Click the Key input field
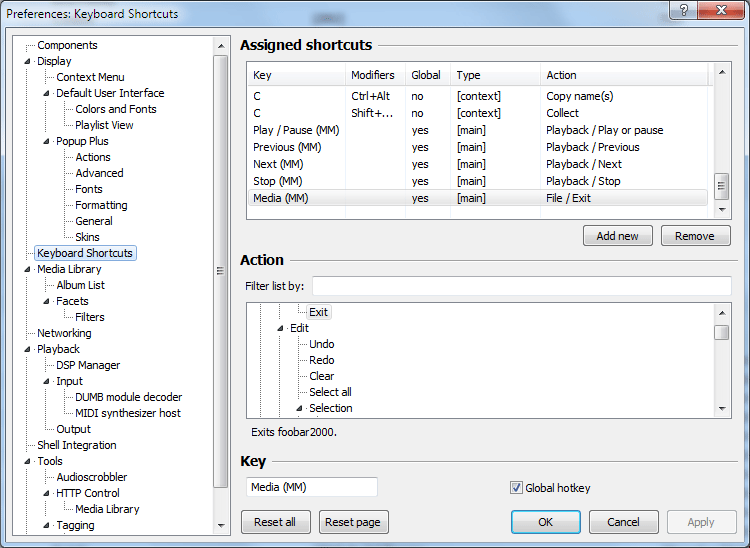 (311, 487)
